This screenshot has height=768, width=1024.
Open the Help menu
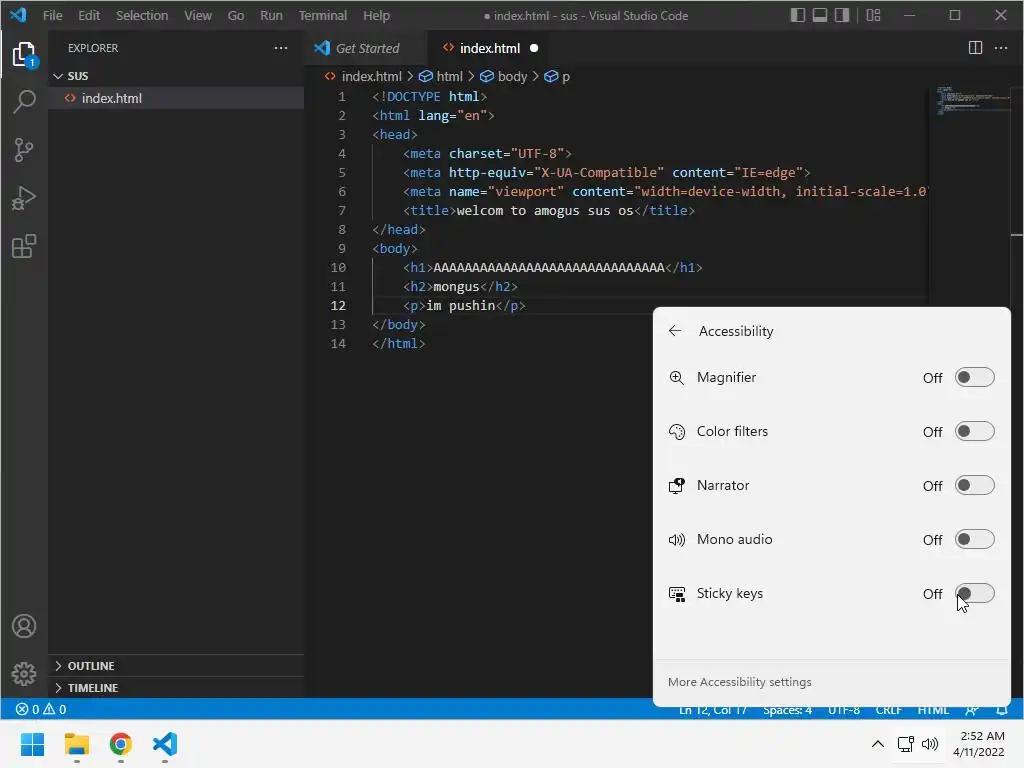coord(376,15)
